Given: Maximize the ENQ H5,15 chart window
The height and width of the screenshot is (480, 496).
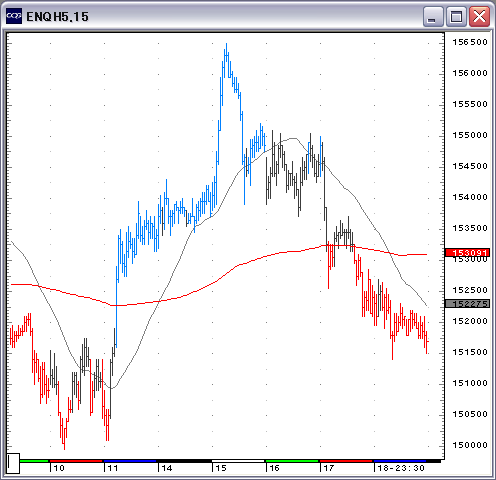Looking at the screenshot, I should click(456, 16).
